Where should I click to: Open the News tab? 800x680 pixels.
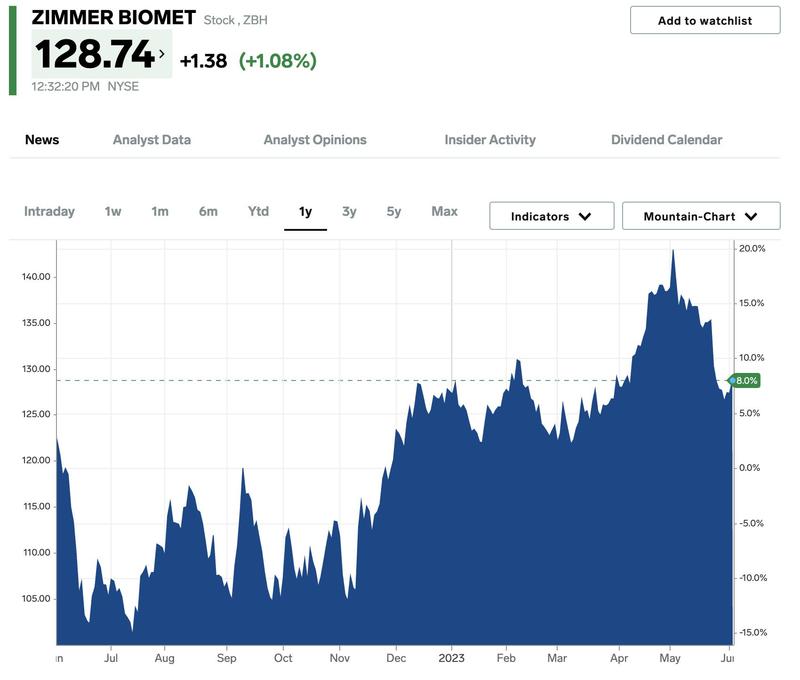pyautogui.click(x=42, y=140)
